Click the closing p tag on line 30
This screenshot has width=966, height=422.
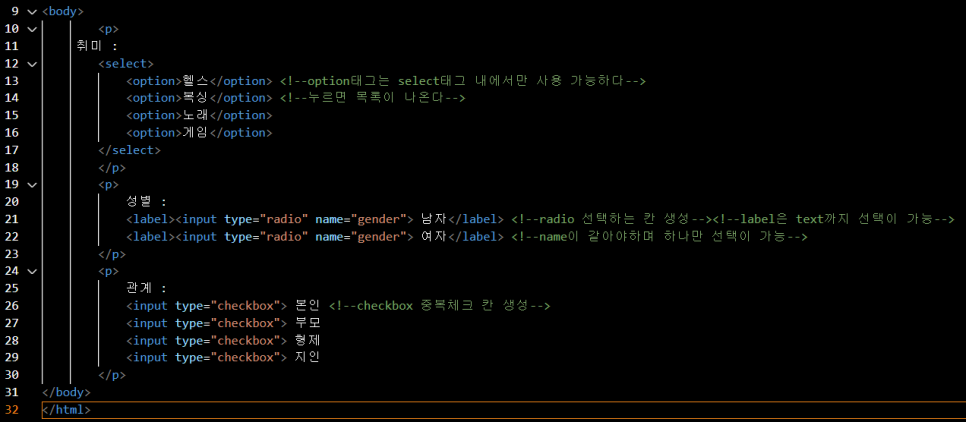pyautogui.click(x=112, y=375)
